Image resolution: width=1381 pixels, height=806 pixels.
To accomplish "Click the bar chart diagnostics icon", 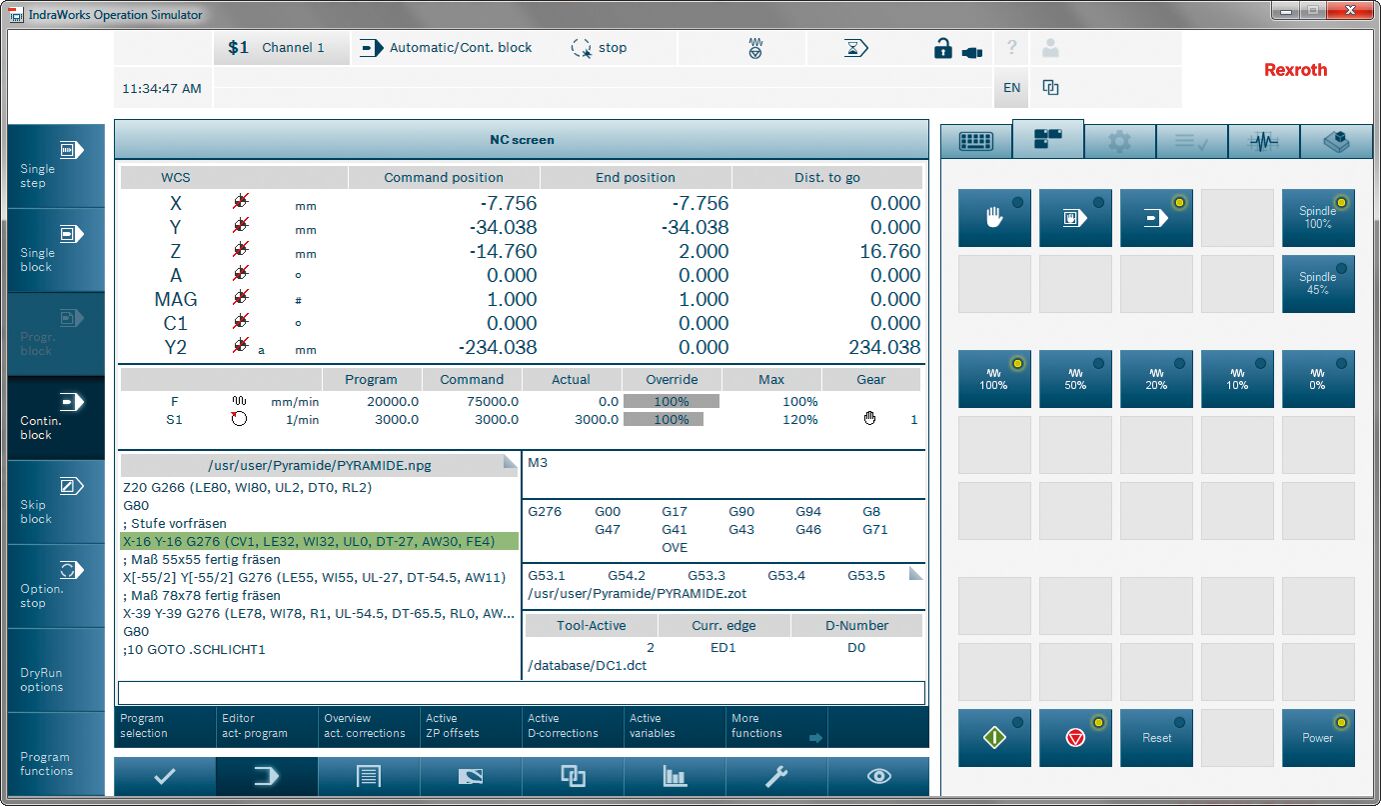I will (675, 777).
